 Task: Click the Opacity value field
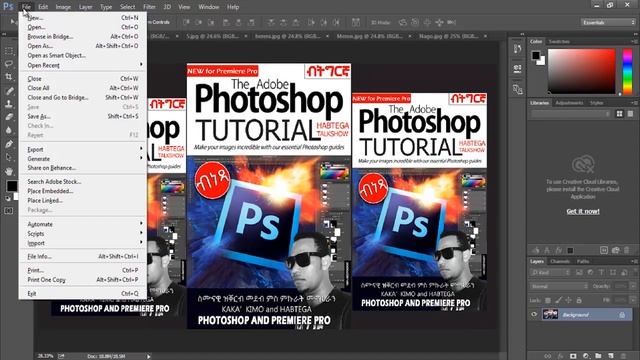coord(621,286)
